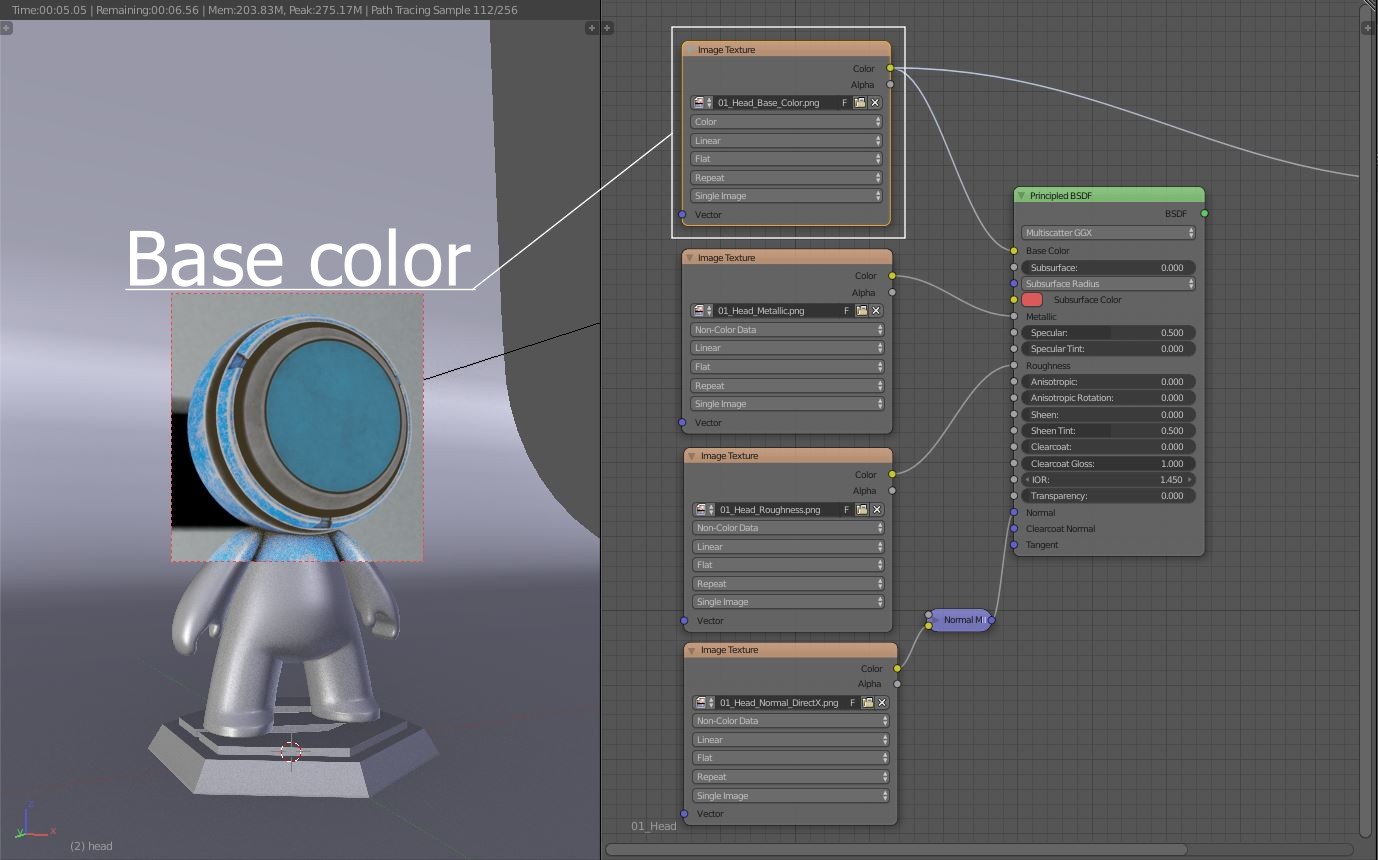Click the node editor horizontal scrollbar

(x=895, y=850)
